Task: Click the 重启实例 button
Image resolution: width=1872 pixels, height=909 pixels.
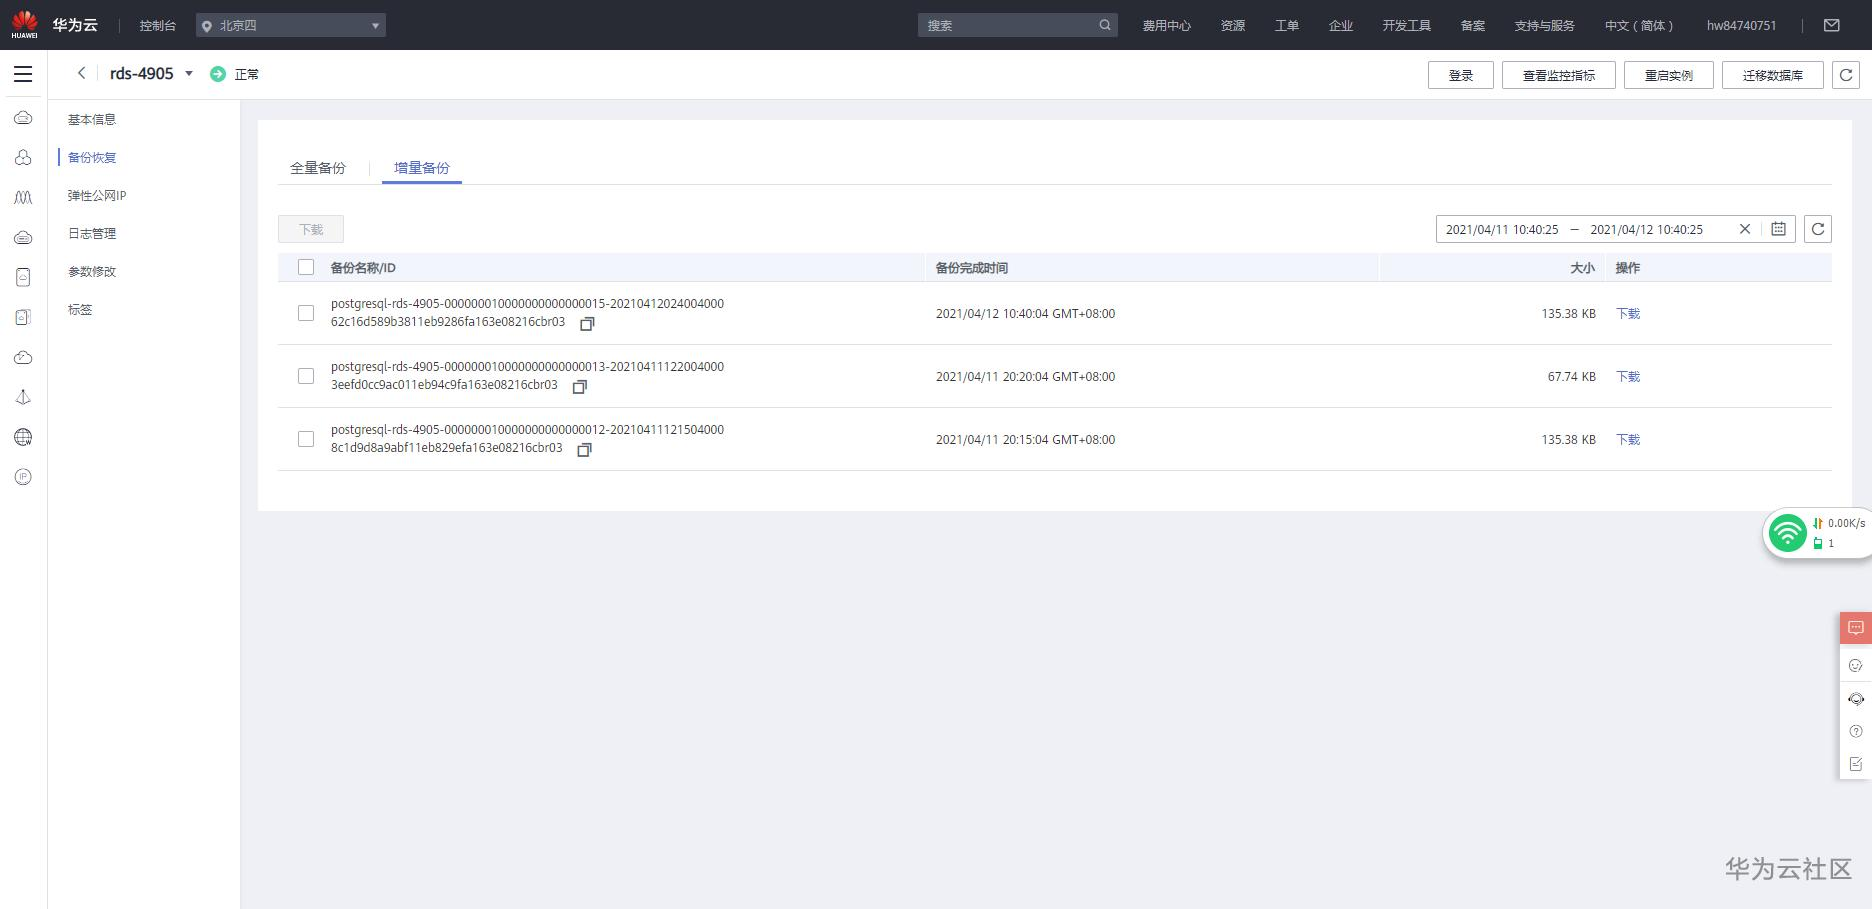Action: pyautogui.click(x=1669, y=75)
